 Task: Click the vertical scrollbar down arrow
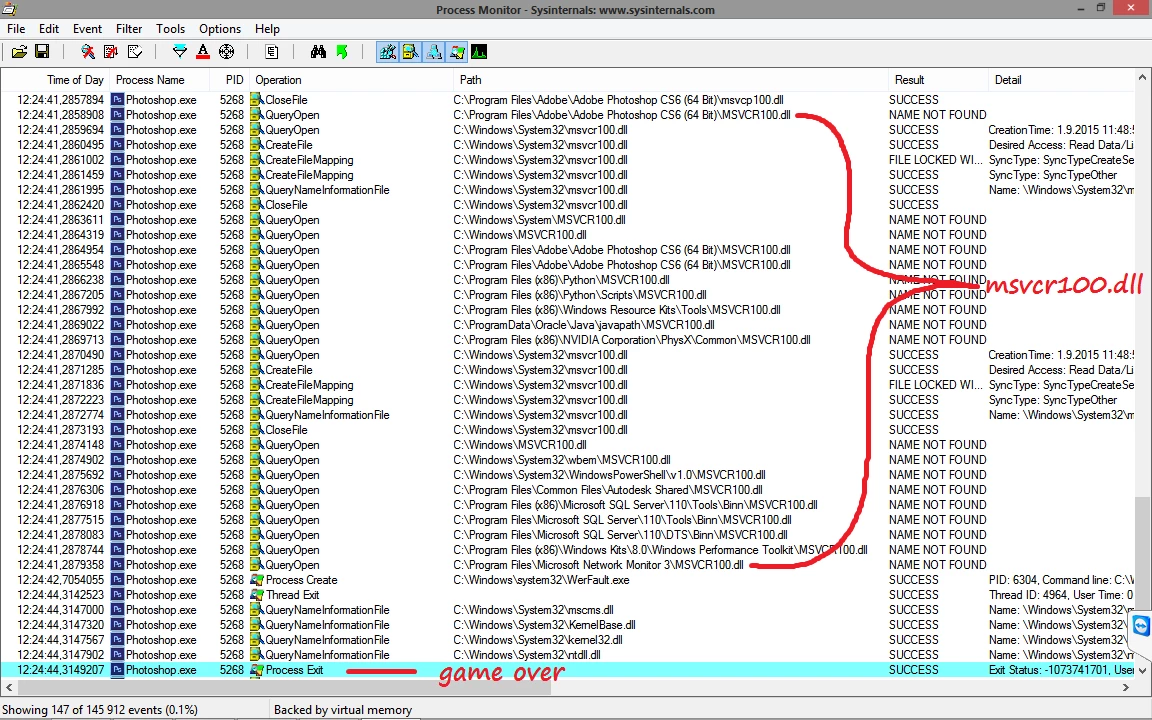[x=1142, y=670]
